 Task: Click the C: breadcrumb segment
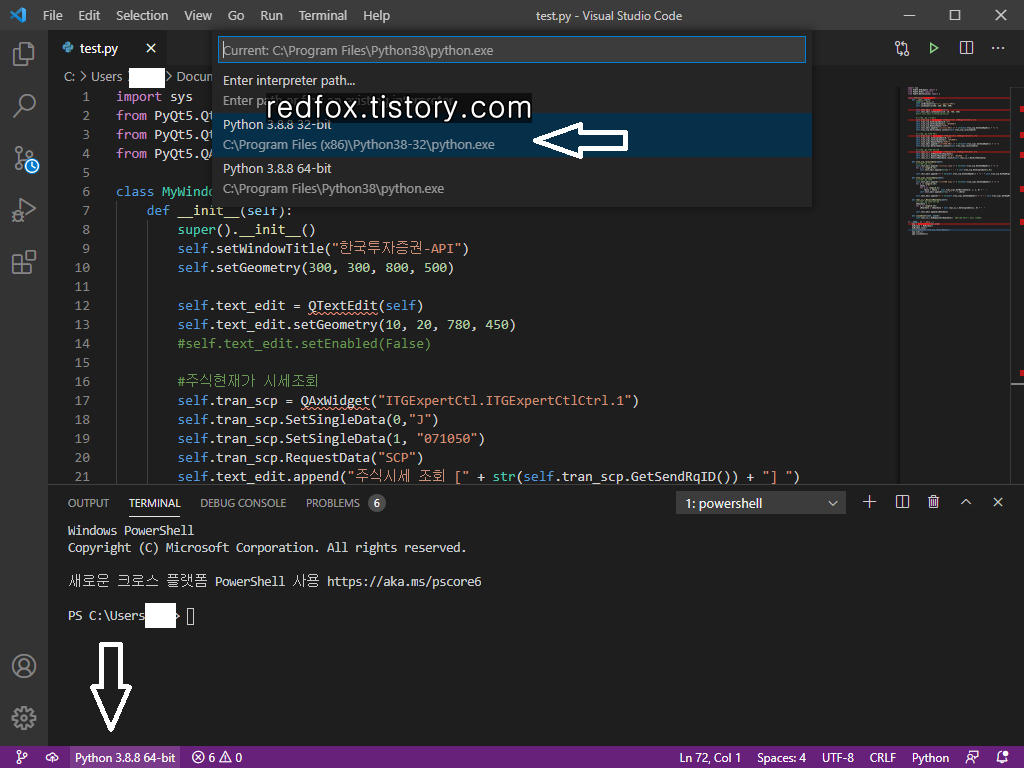click(69, 76)
